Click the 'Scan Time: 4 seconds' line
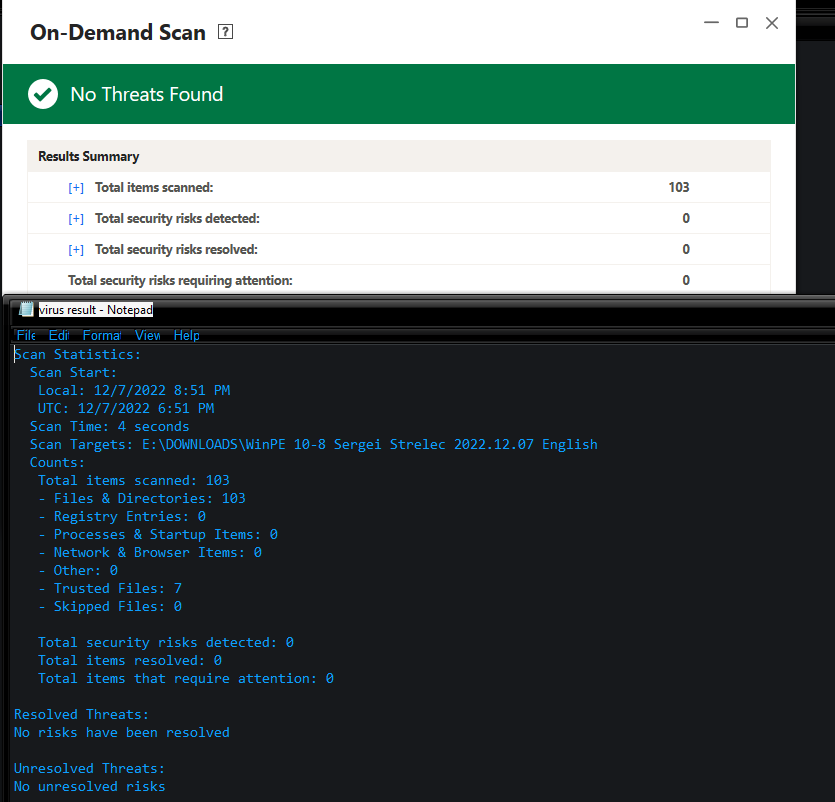 [x=109, y=427]
